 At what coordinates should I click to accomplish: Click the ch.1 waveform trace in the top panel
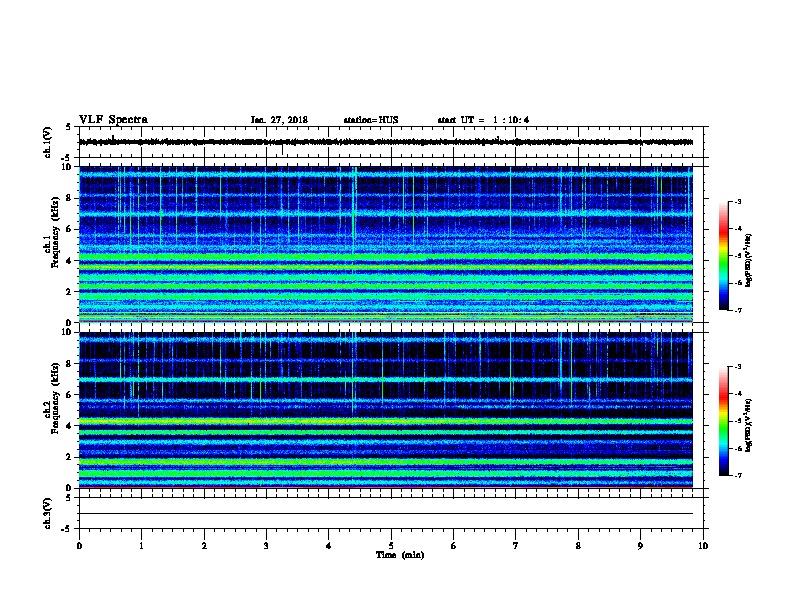[x=386, y=142]
